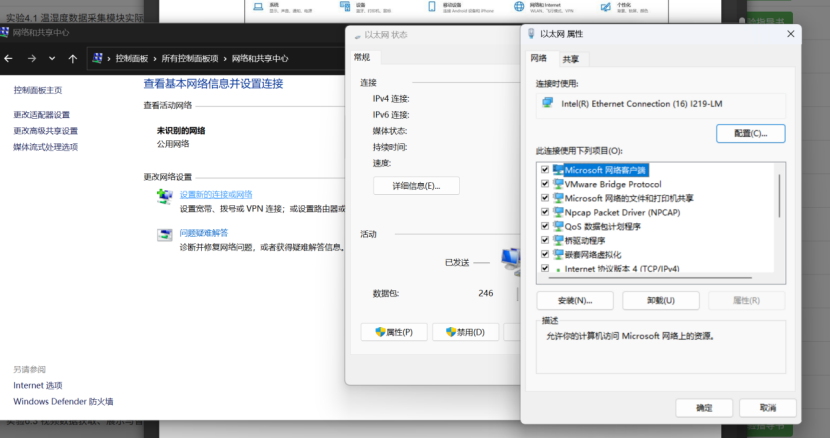Click 移动设备 category in background Settings
The image size is (830, 438).
(x=461, y=7)
